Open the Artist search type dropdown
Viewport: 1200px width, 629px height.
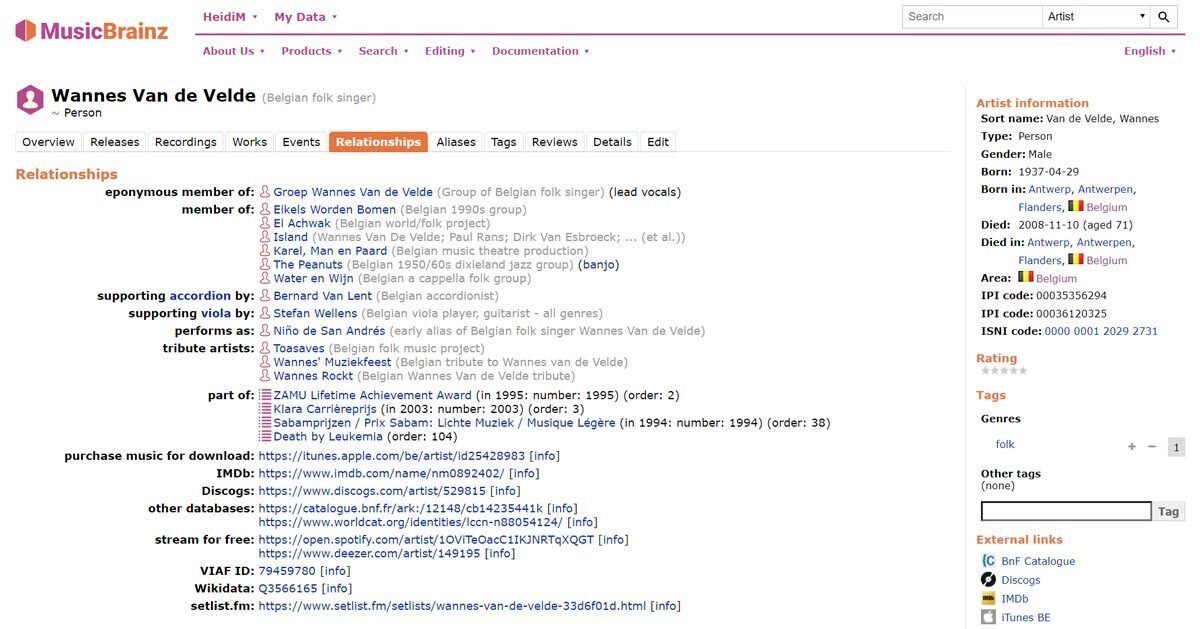1096,17
